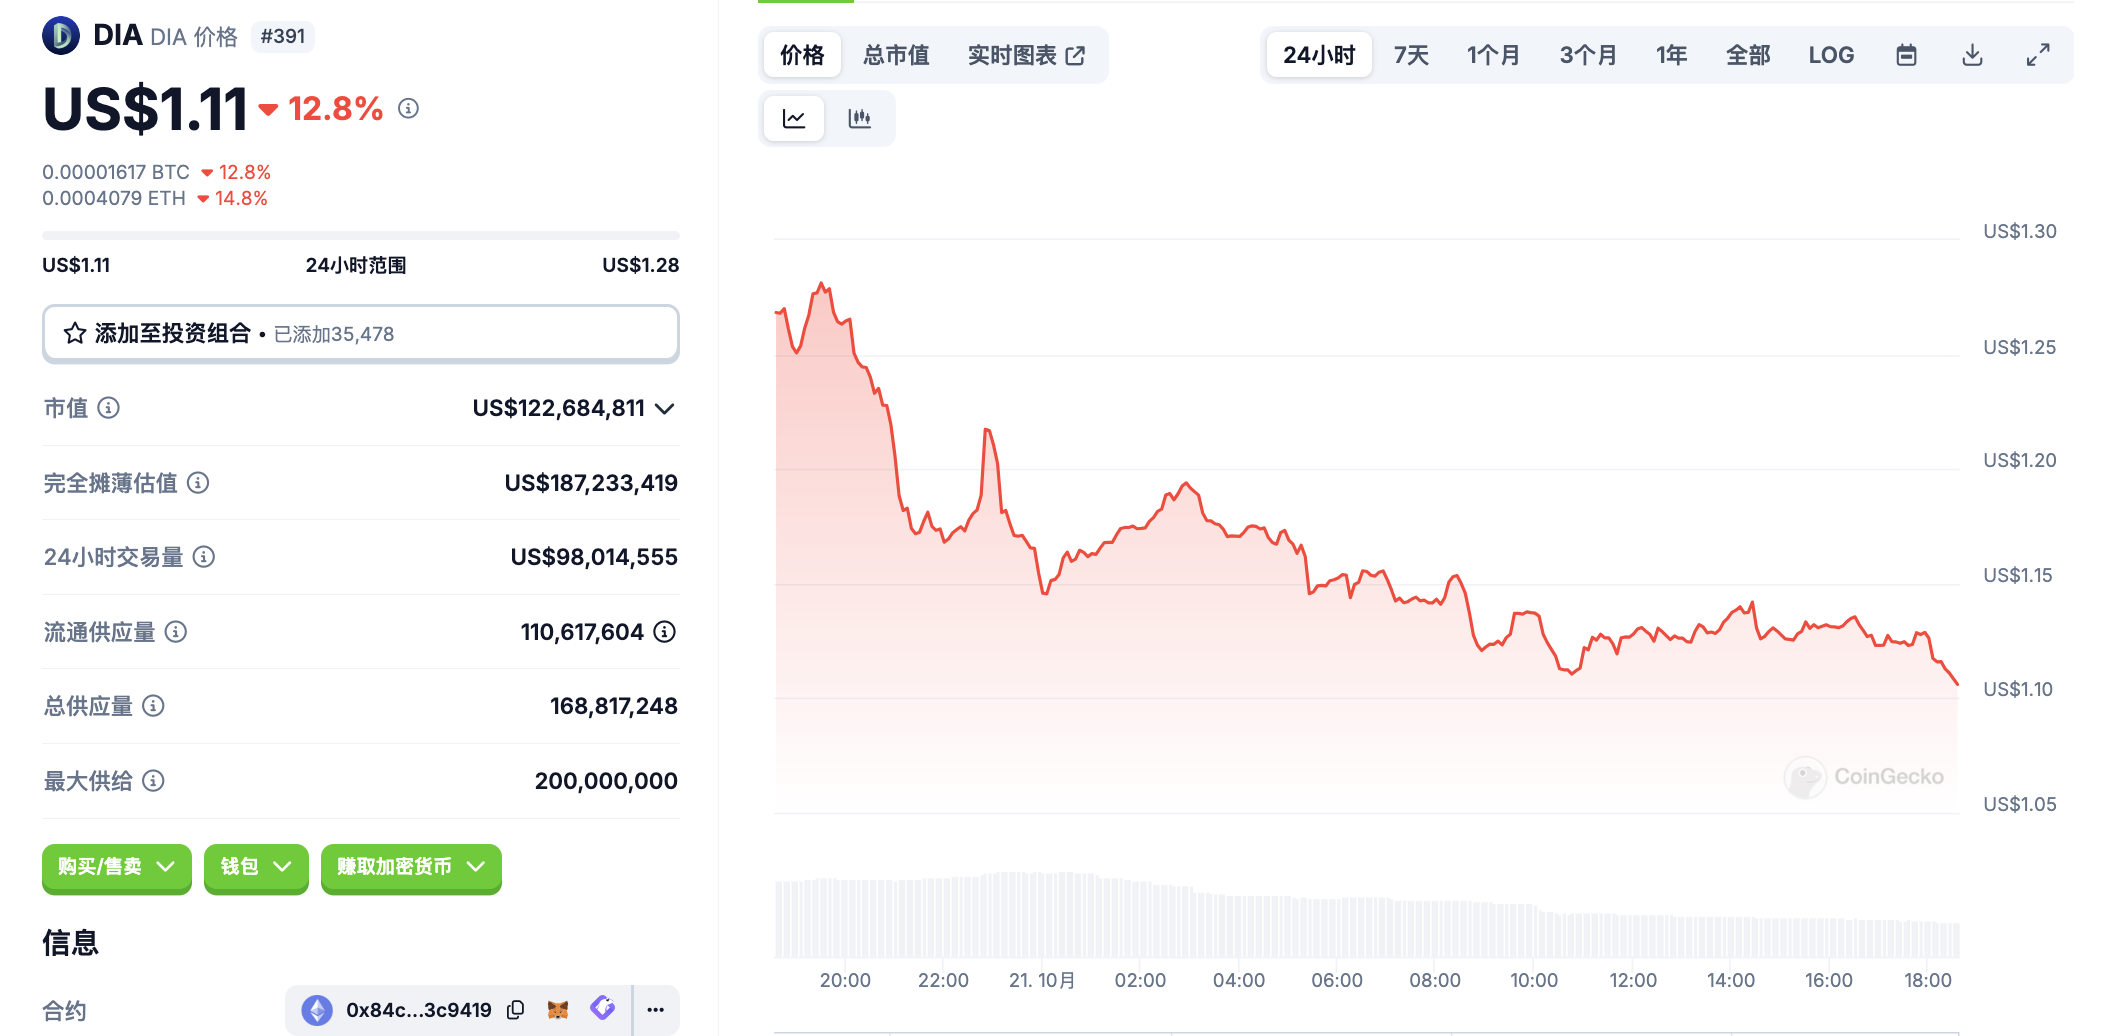This screenshot has height=1036, width=2114.
Task: Add the DIA token to MetaMask
Action: [x=558, y=1010]
